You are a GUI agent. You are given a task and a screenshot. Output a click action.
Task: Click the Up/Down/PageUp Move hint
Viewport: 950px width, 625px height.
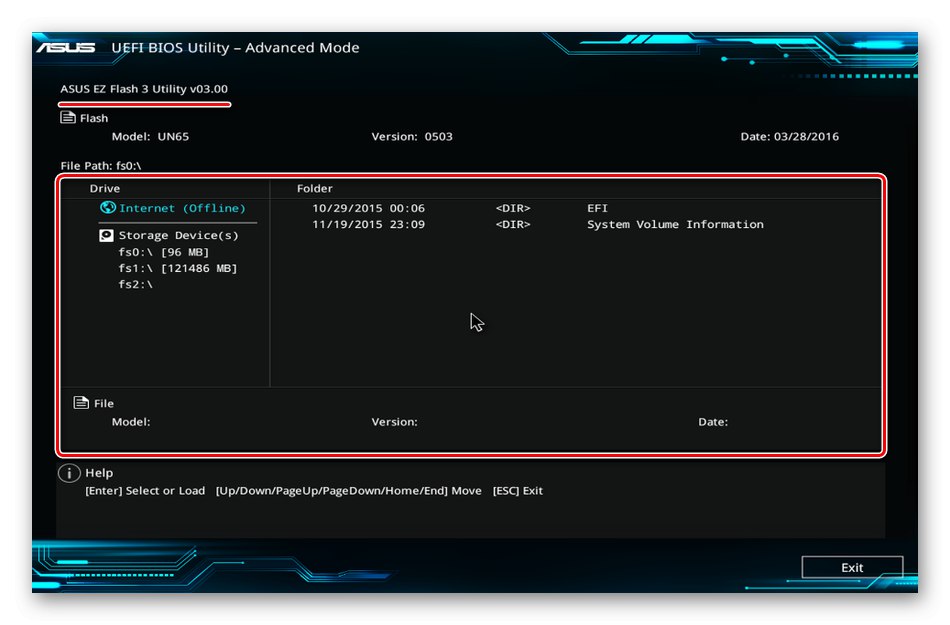click(x=348, y=491)
